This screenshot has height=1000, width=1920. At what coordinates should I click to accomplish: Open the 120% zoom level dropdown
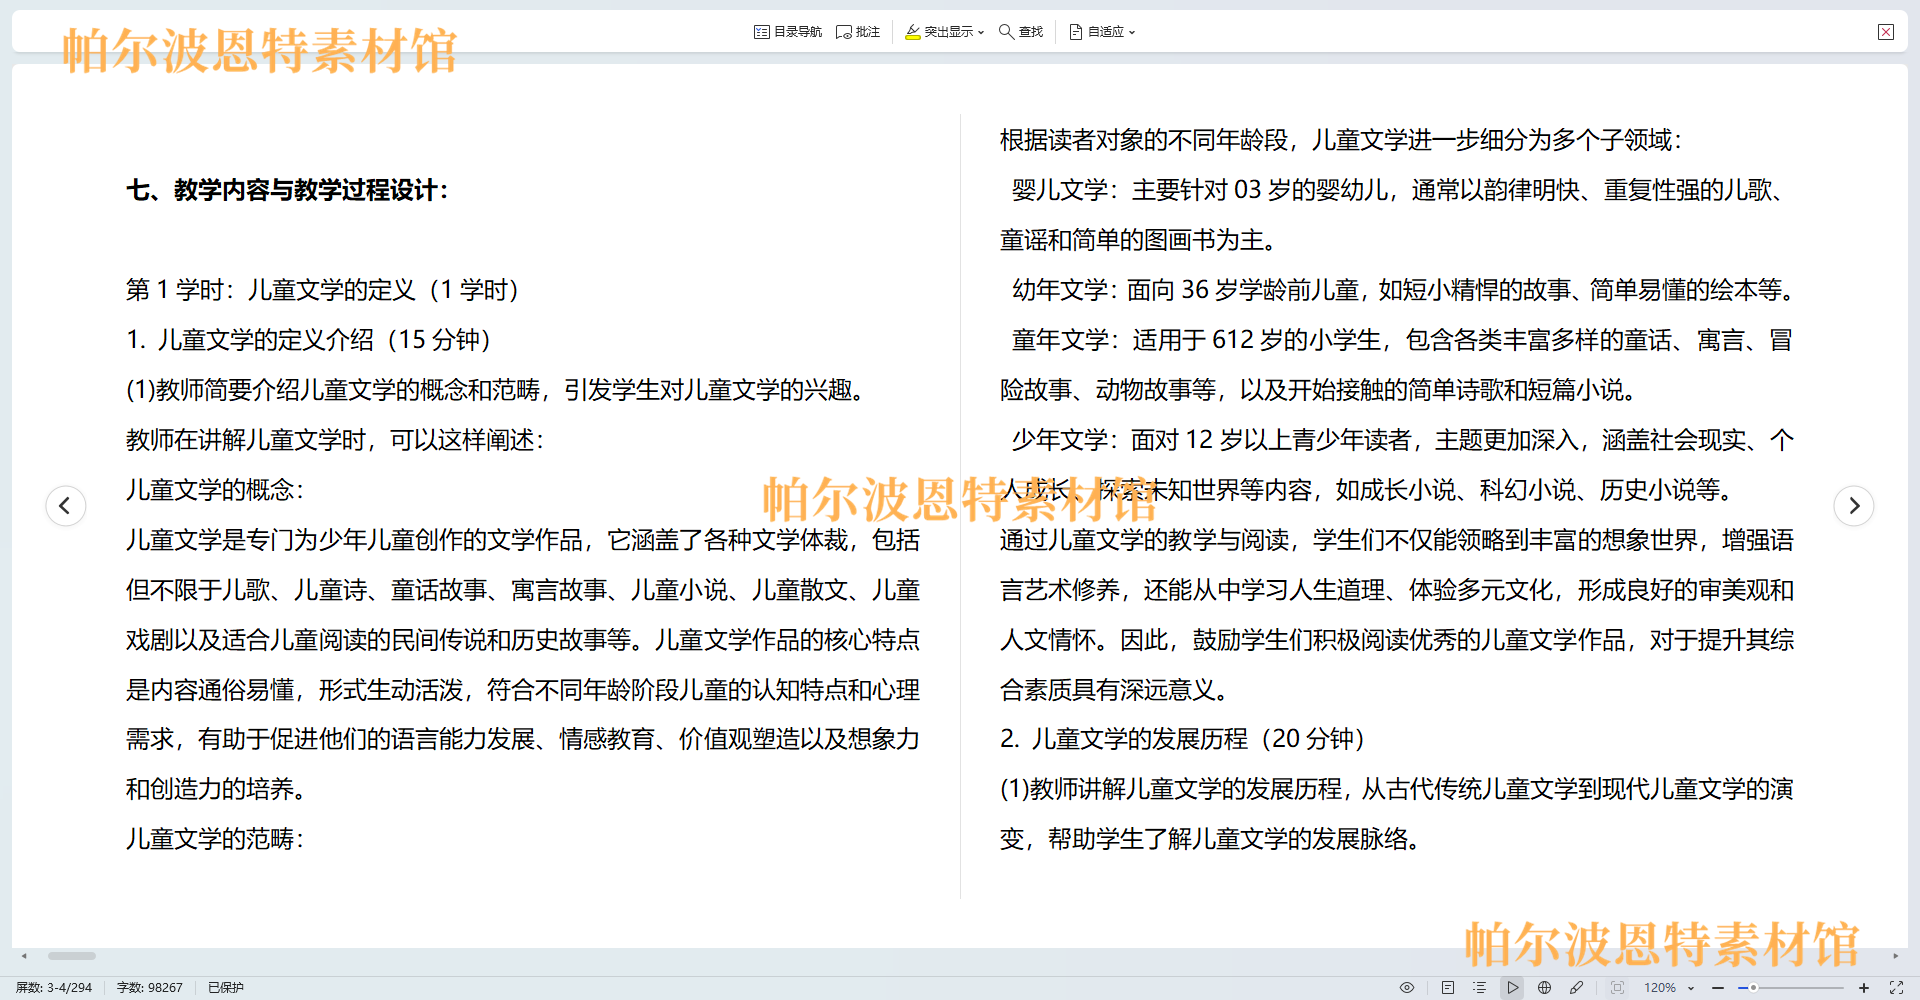(1669, 987)
